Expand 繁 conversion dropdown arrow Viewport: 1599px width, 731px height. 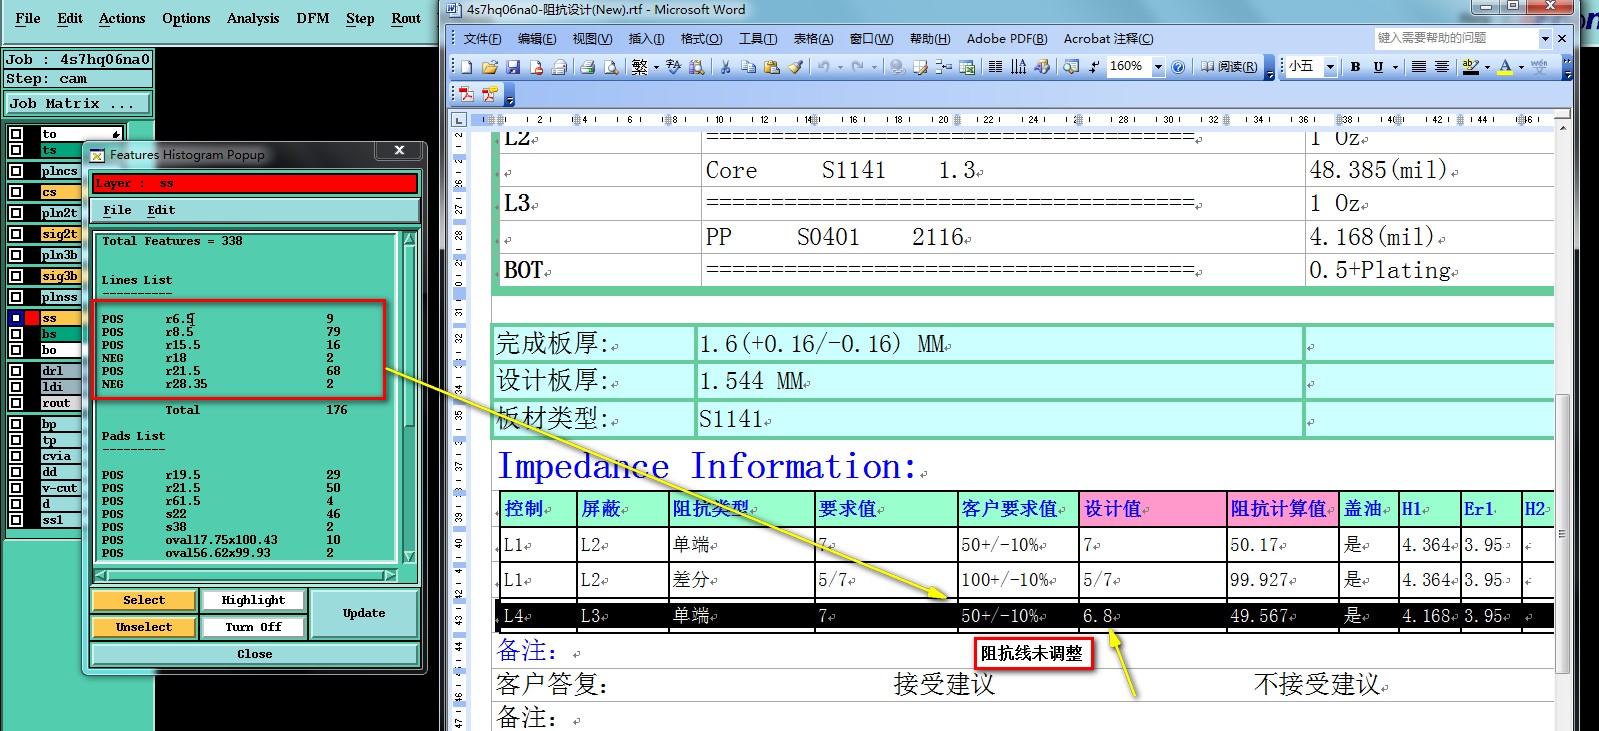[656, 67]
